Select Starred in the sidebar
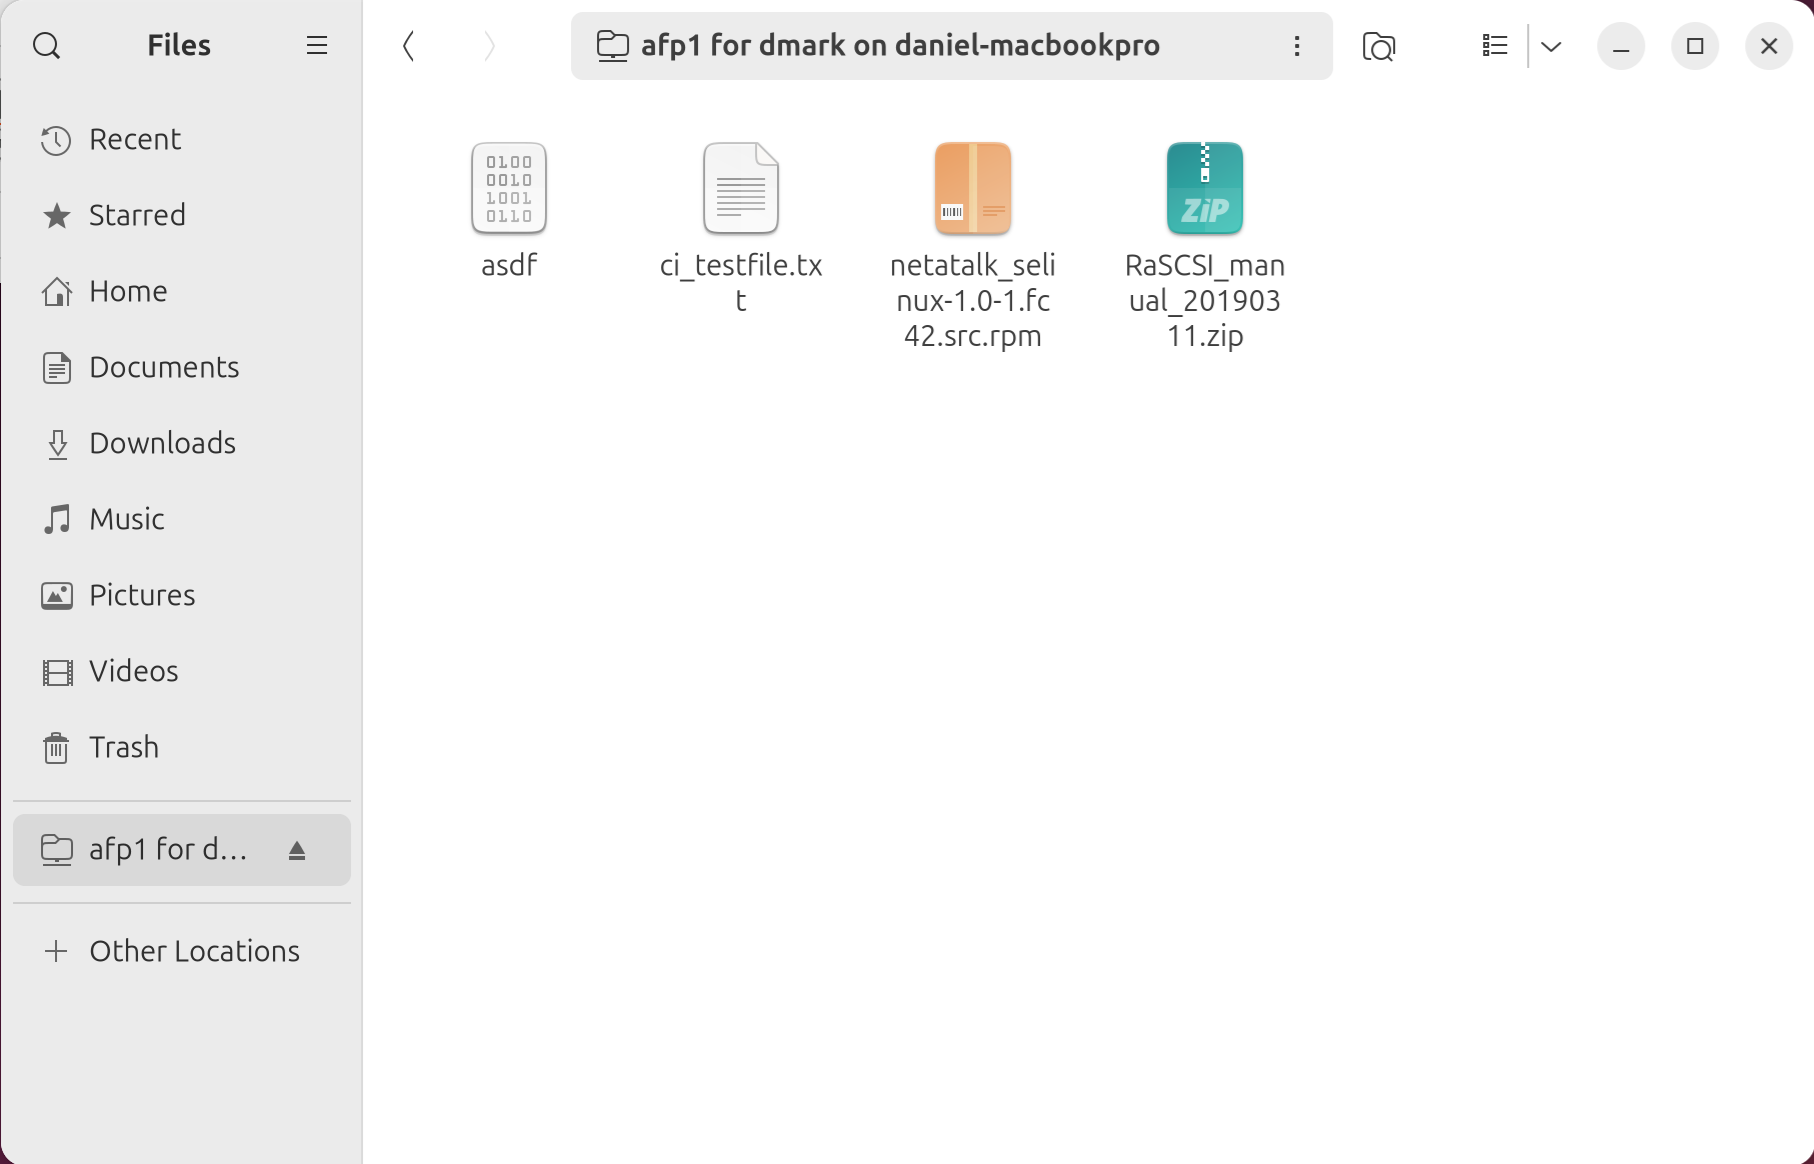 137,215
